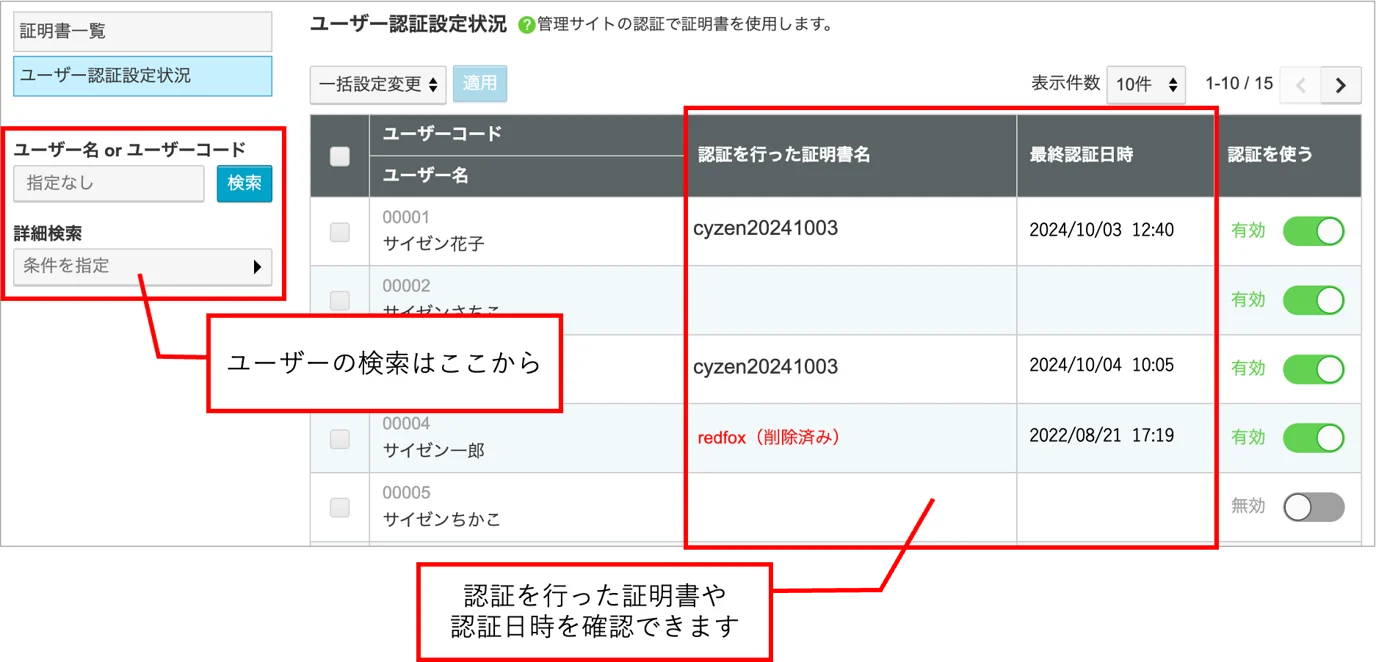This screenshot has width=1376, height=662.
Task: Click the 適用 button
Action: pos(480,84)
